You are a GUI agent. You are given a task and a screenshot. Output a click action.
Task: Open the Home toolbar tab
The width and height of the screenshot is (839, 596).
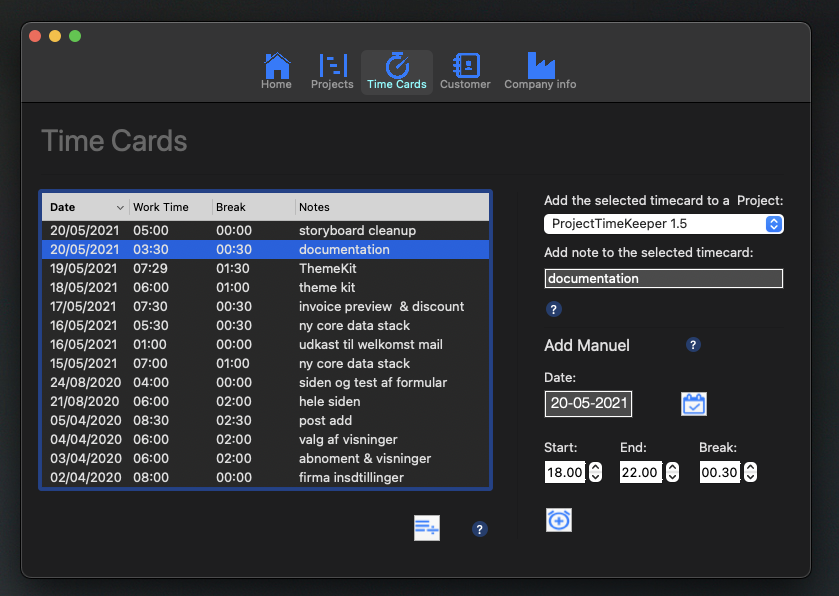[x=276, y=72]
